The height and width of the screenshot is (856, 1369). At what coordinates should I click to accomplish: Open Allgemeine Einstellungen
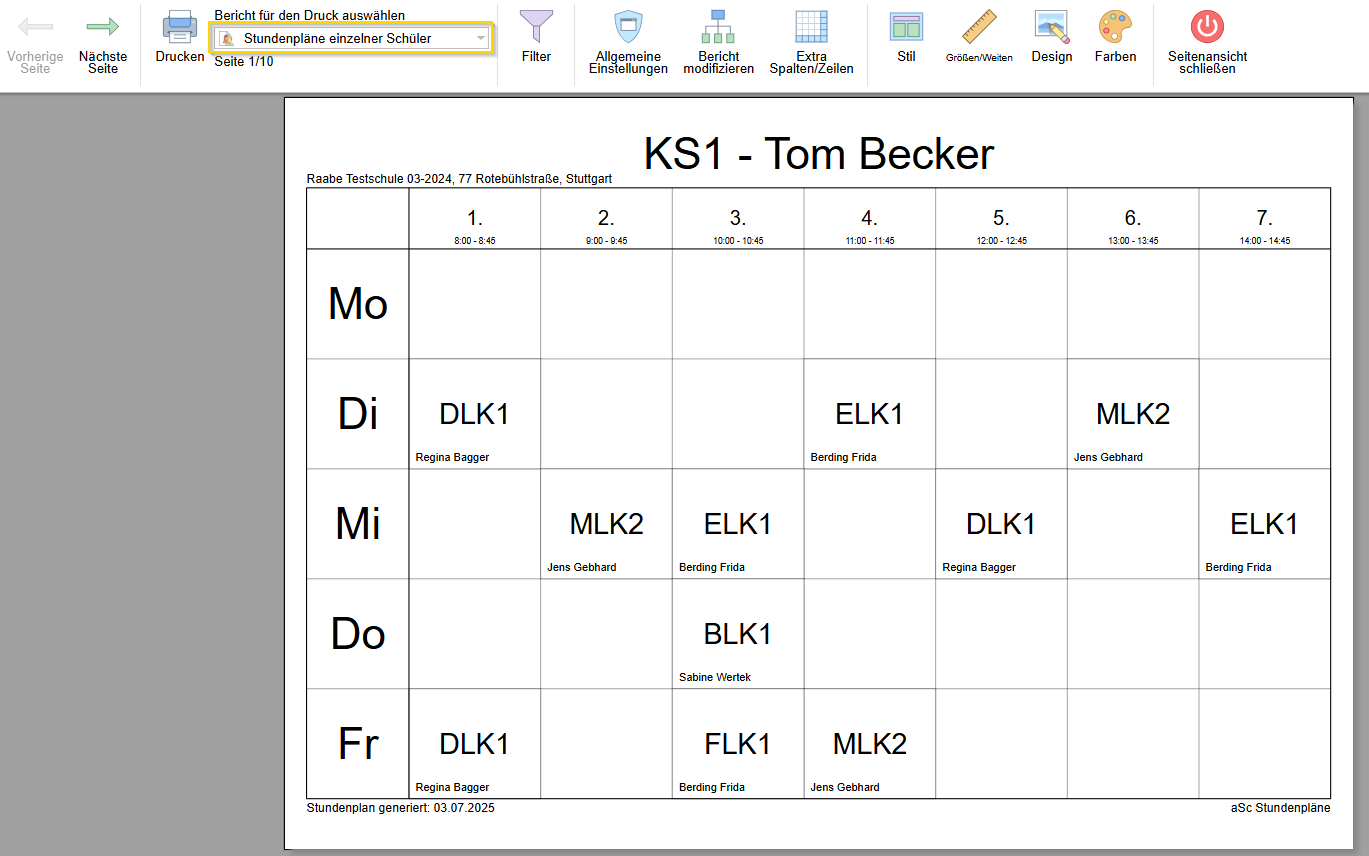(628, 44)
